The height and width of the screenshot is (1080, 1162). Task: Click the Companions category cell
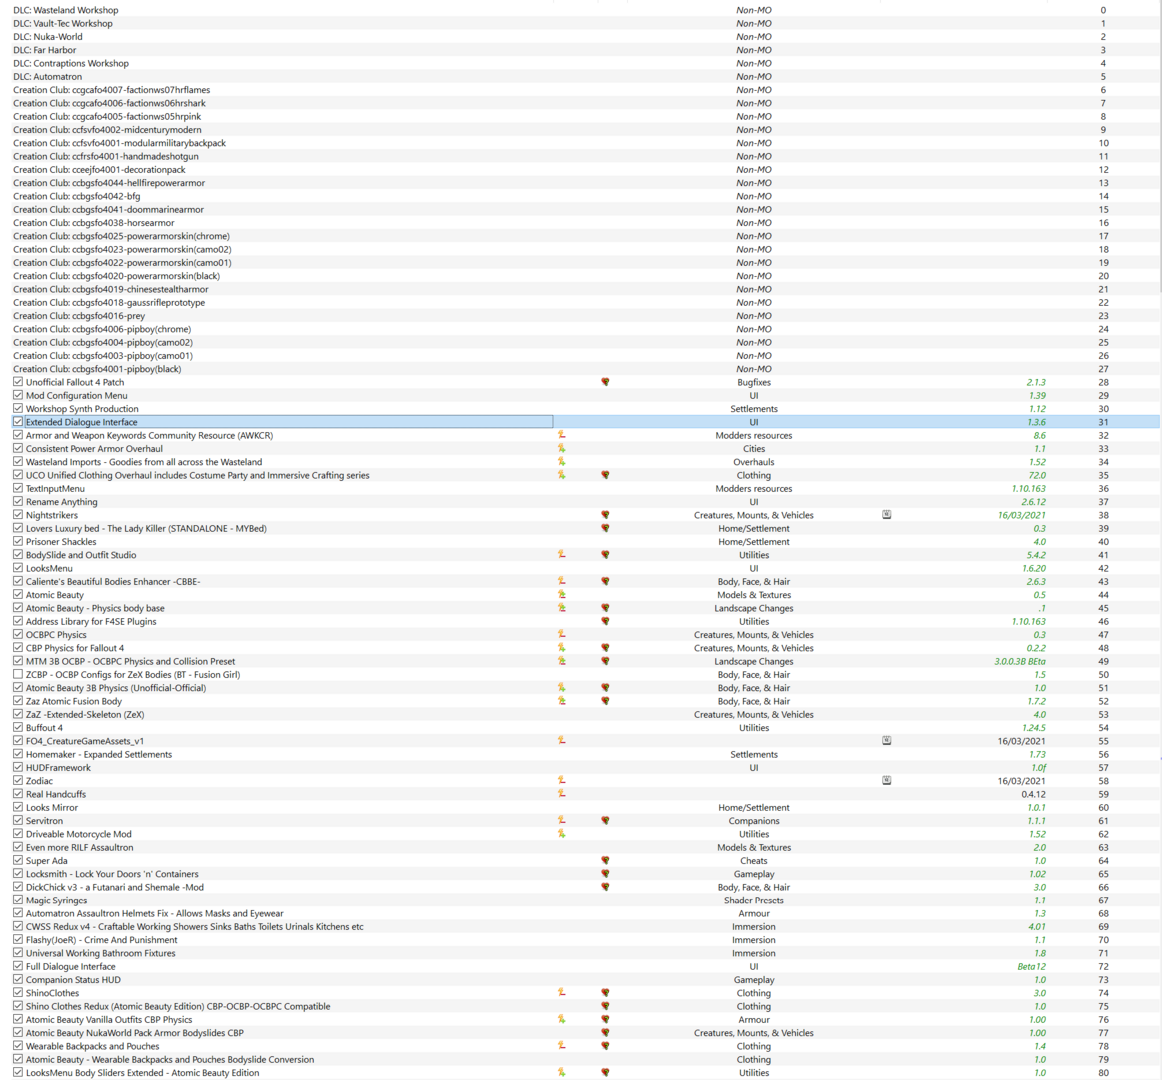[754, 821]
